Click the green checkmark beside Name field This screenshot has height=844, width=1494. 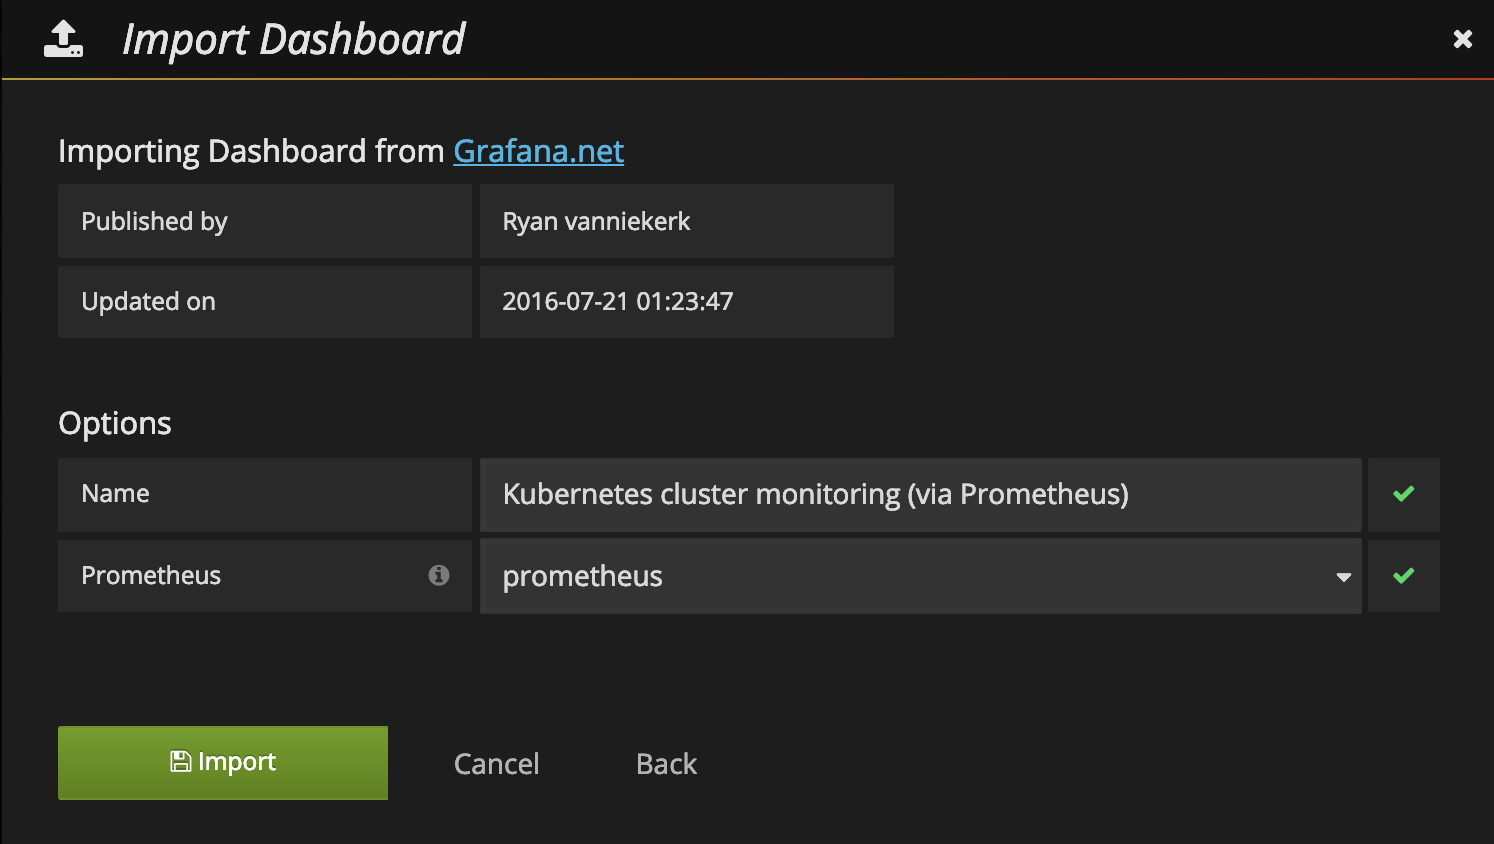(1403, 494)
